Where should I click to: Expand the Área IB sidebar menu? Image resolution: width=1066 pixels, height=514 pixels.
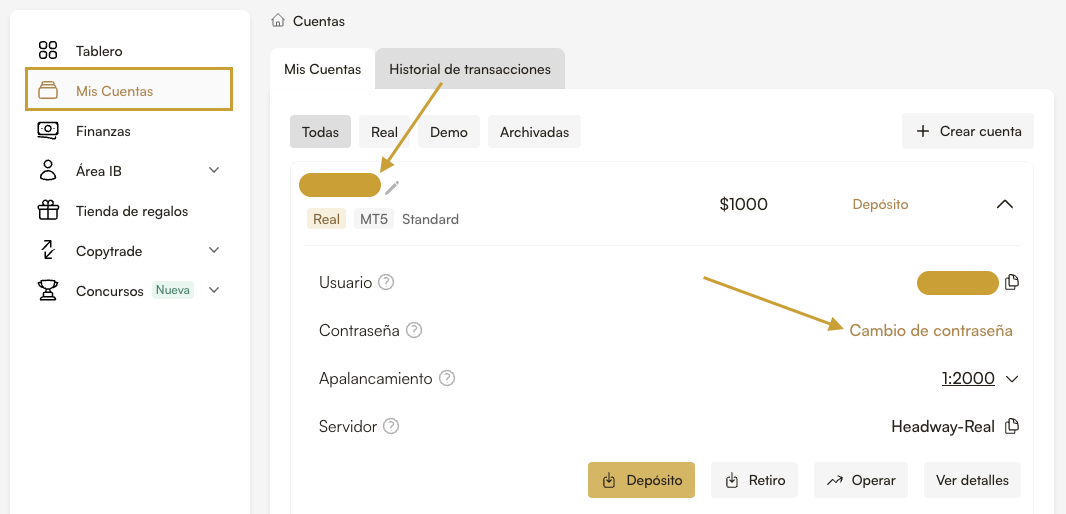coord(214,171)
